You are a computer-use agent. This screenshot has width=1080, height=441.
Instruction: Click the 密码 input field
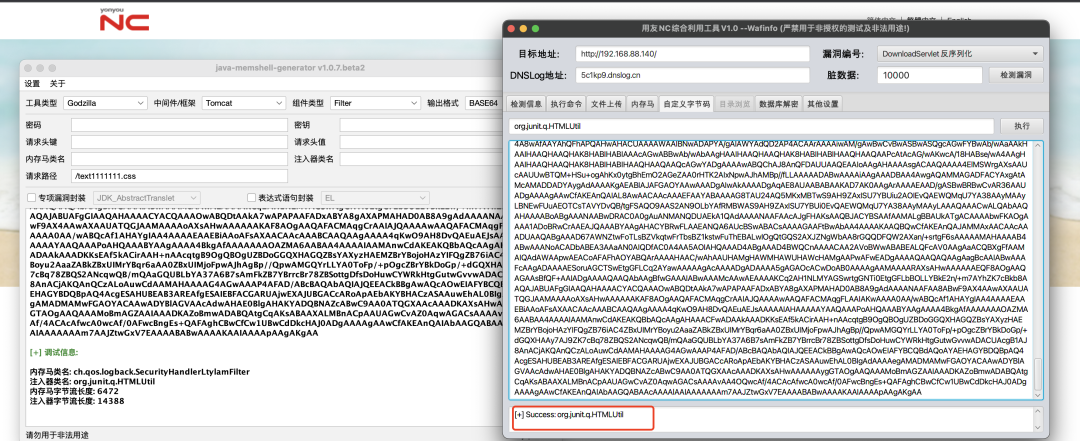(x=179, y=125)
